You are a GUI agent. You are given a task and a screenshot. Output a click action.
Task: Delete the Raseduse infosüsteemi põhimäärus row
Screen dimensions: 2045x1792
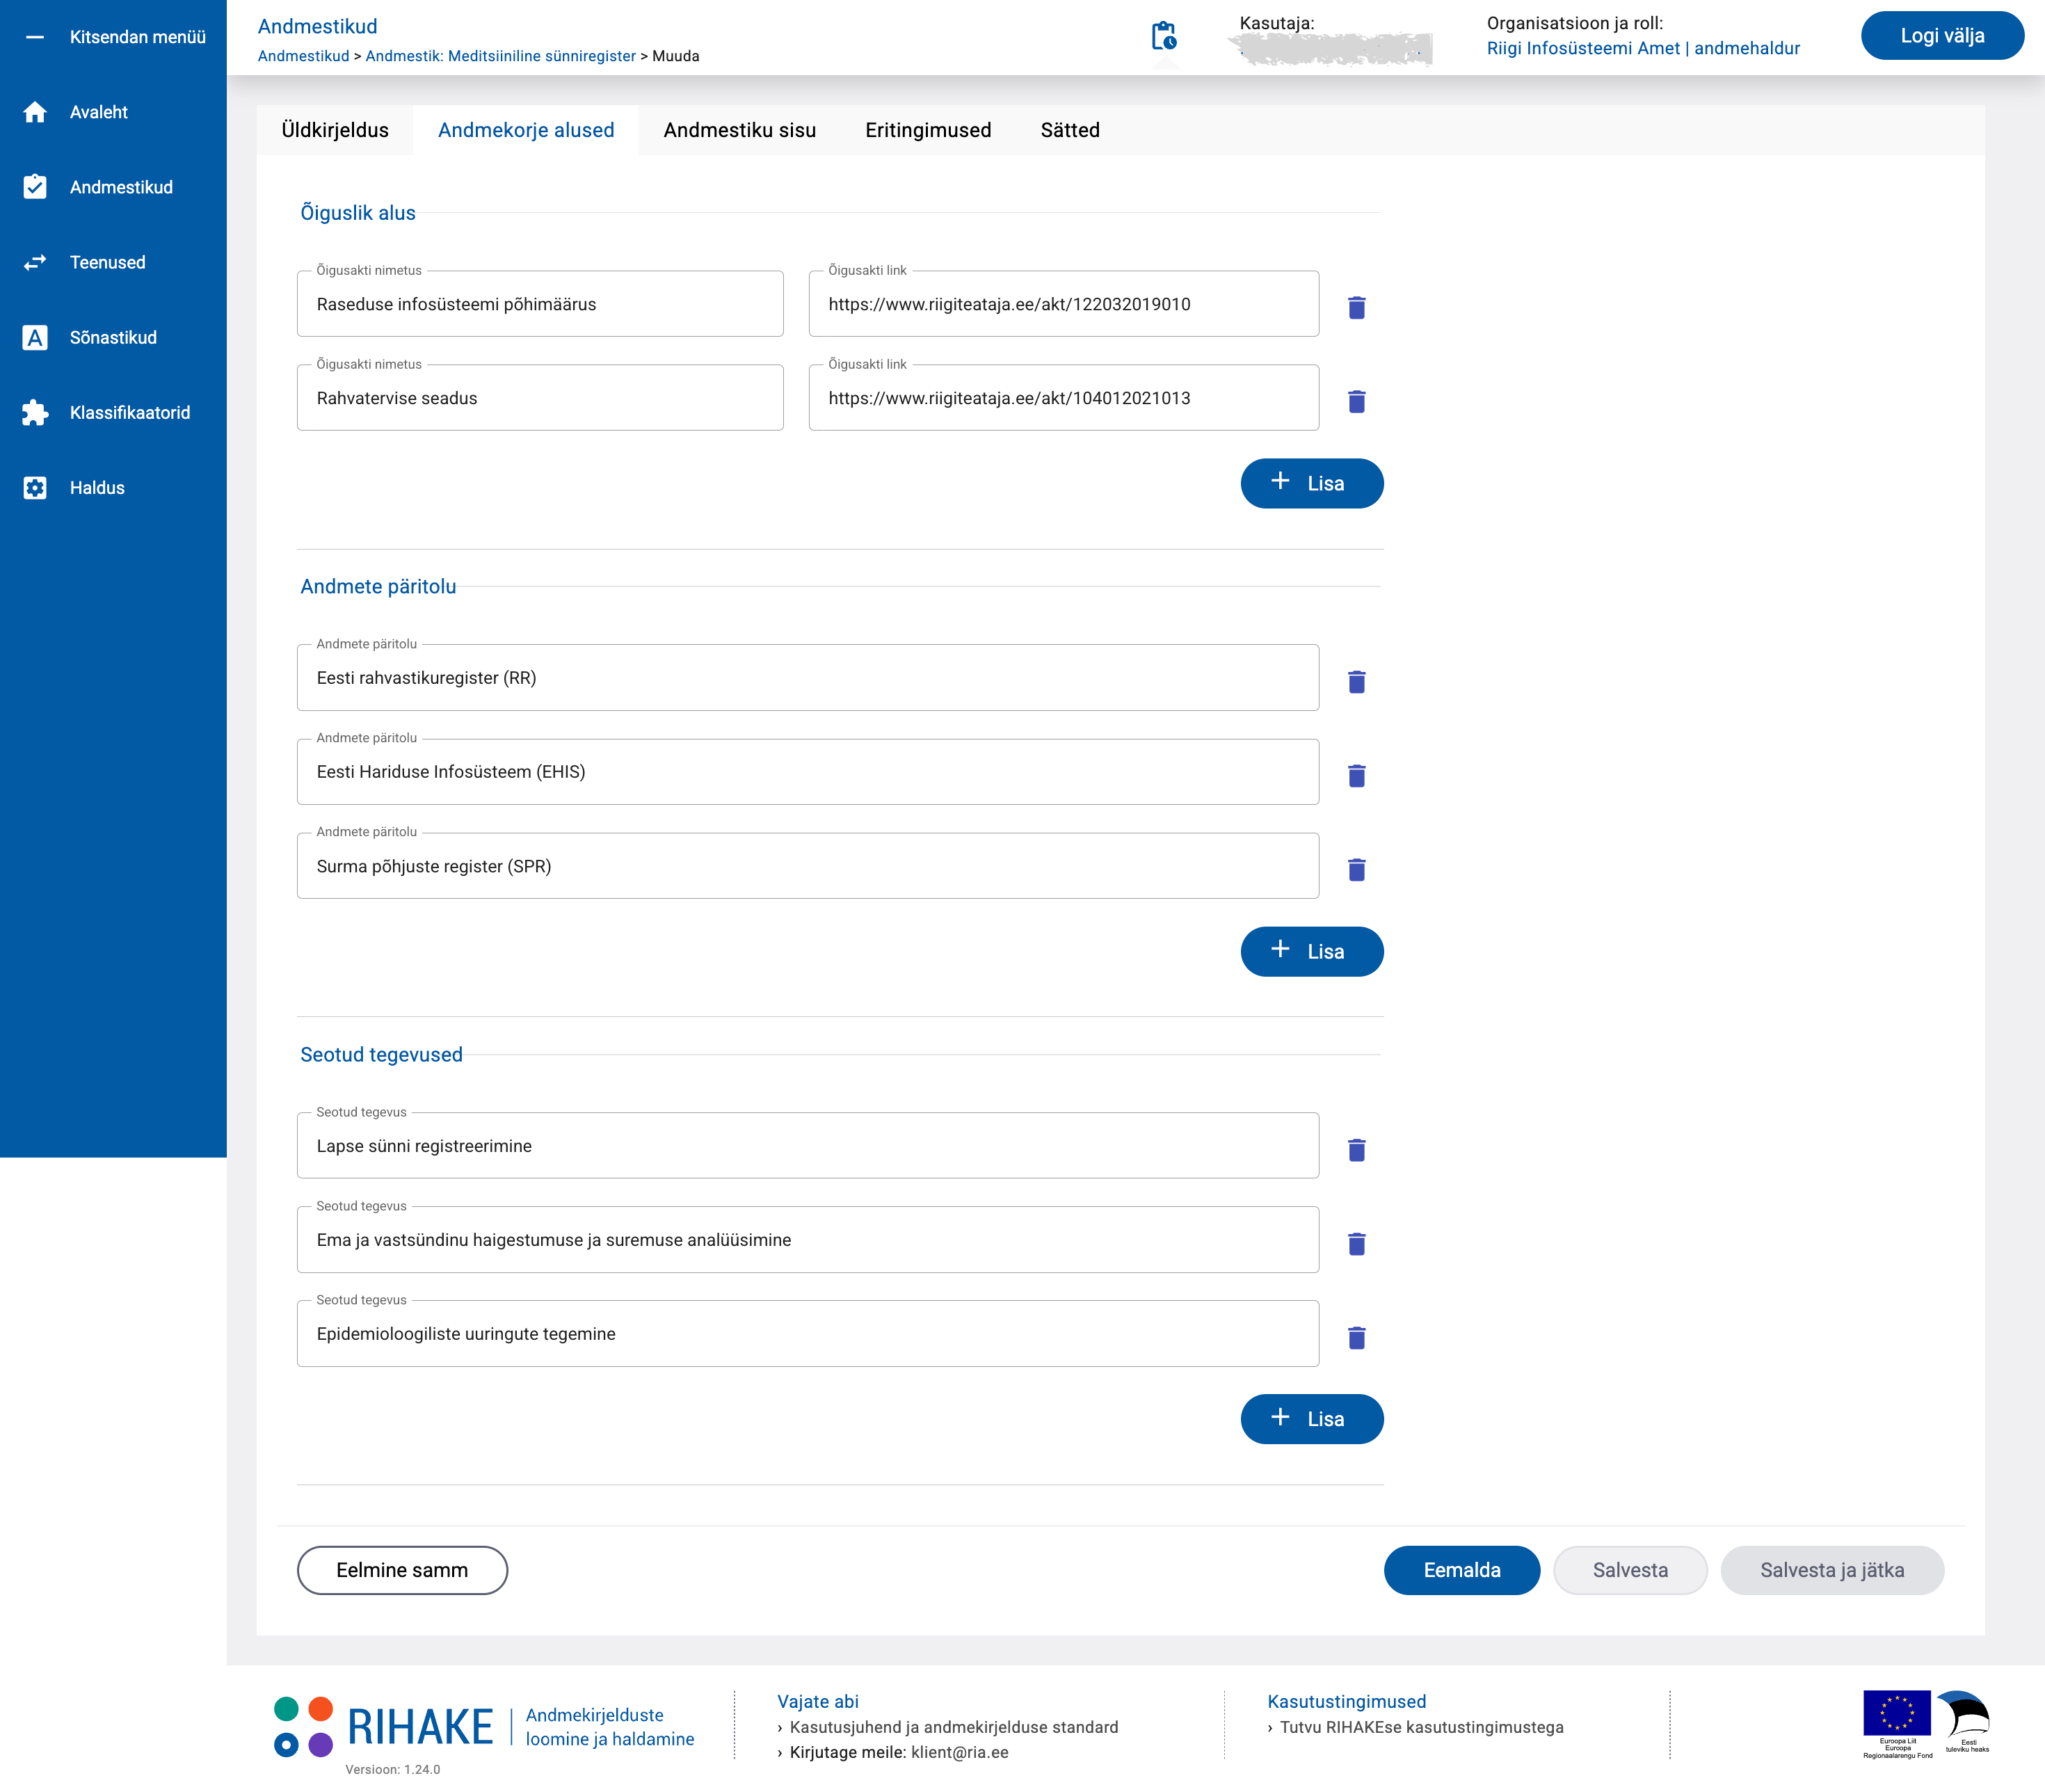(x=1356, y=307)
